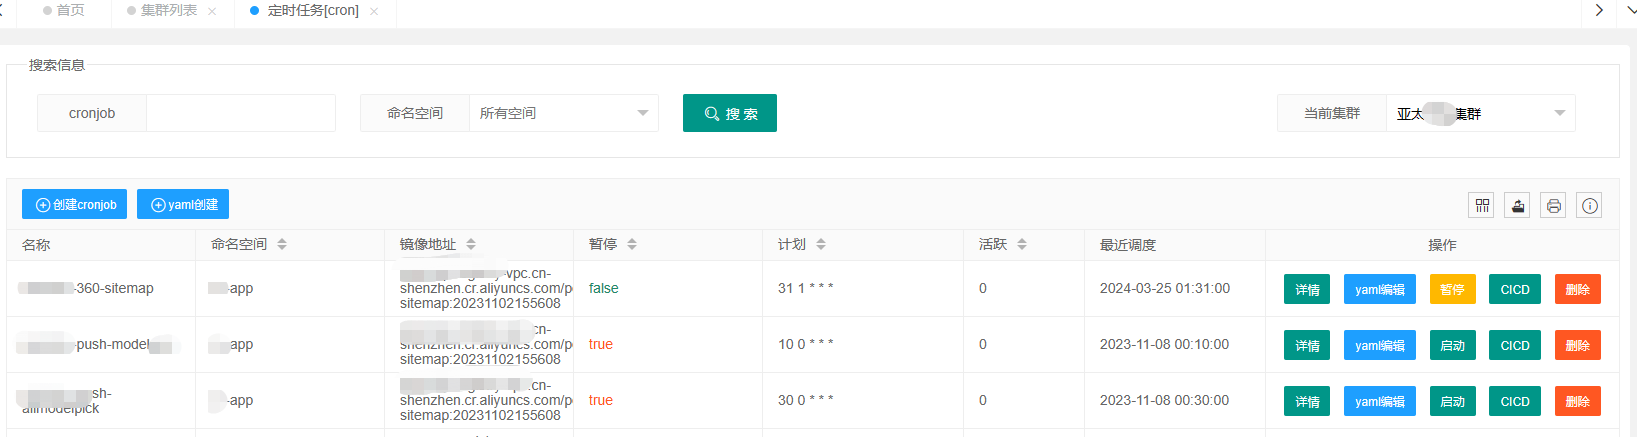1637x437 pixels.
Task: Open yaml编辑 for 360-sitemap row
Action: point(1380,289)
